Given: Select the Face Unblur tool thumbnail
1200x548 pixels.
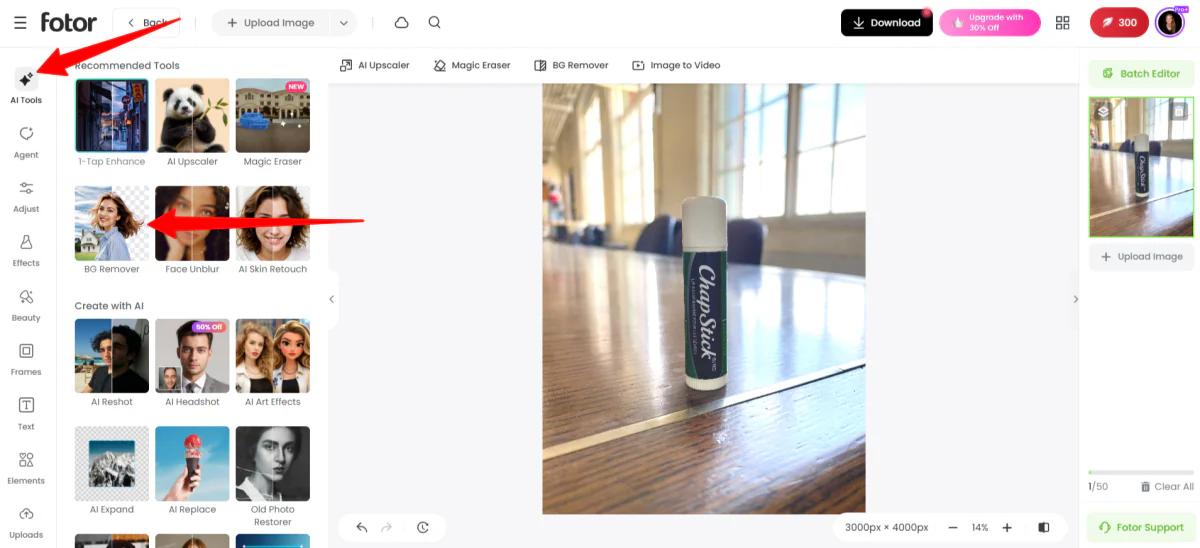Looking at the screenshot, I should [x=192, y=223].
